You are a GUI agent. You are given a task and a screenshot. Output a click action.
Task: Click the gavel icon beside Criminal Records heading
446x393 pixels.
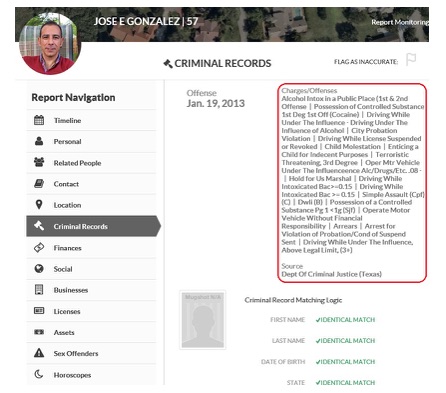click(168, 63)
